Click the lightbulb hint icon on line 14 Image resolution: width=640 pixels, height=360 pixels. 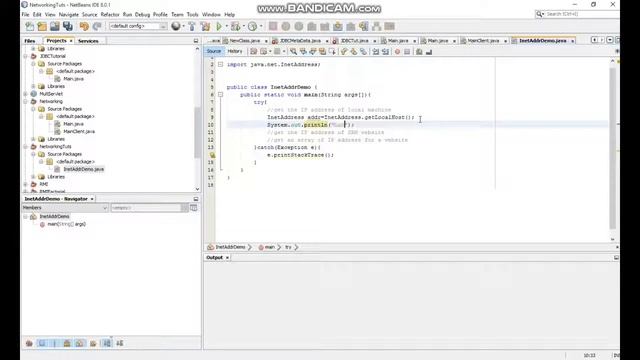[212, 155]
